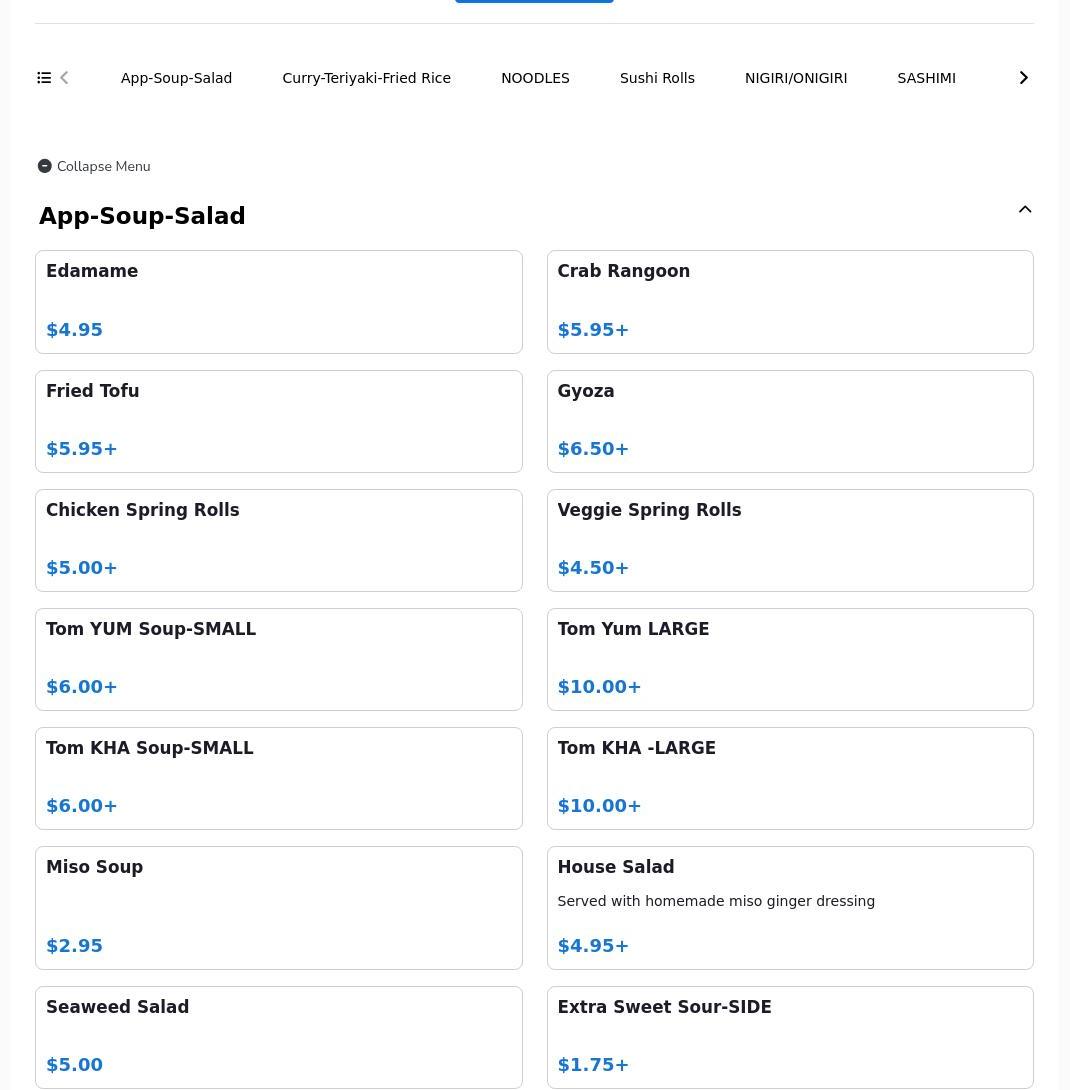
Task: Open House Salad with miso ginger dressing
Action: coord(789,907)
